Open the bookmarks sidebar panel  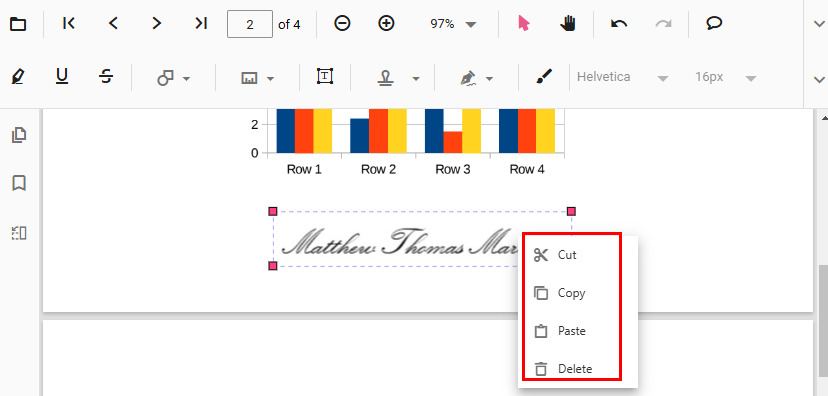[19, 183]
